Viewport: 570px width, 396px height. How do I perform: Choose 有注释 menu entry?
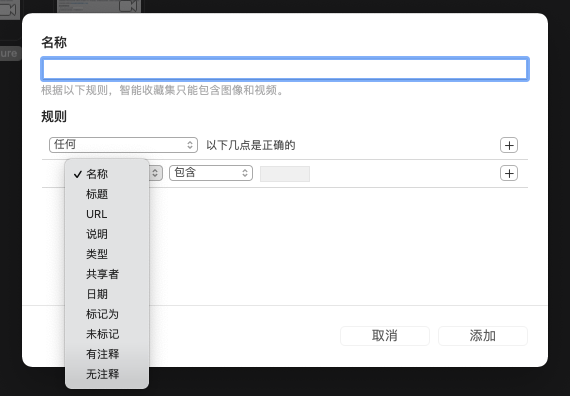pos(107,354)
